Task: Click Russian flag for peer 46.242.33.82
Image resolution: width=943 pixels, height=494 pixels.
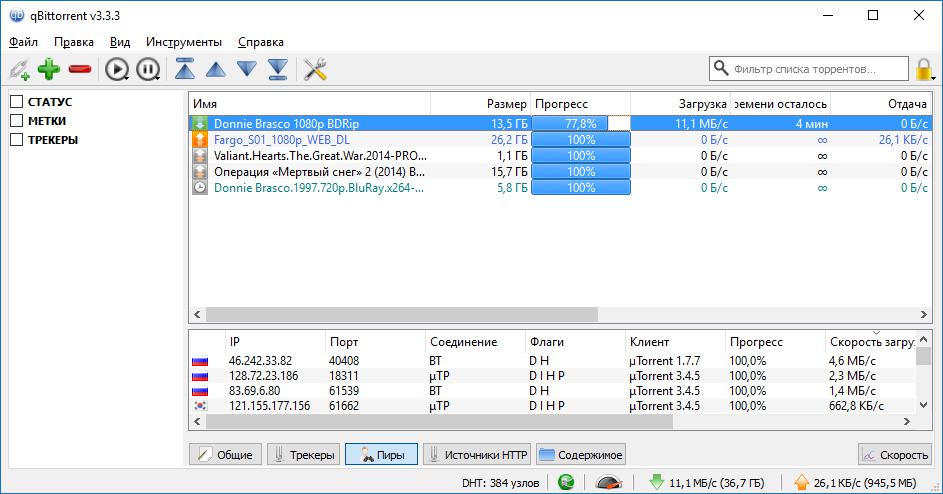Action: 200,361
